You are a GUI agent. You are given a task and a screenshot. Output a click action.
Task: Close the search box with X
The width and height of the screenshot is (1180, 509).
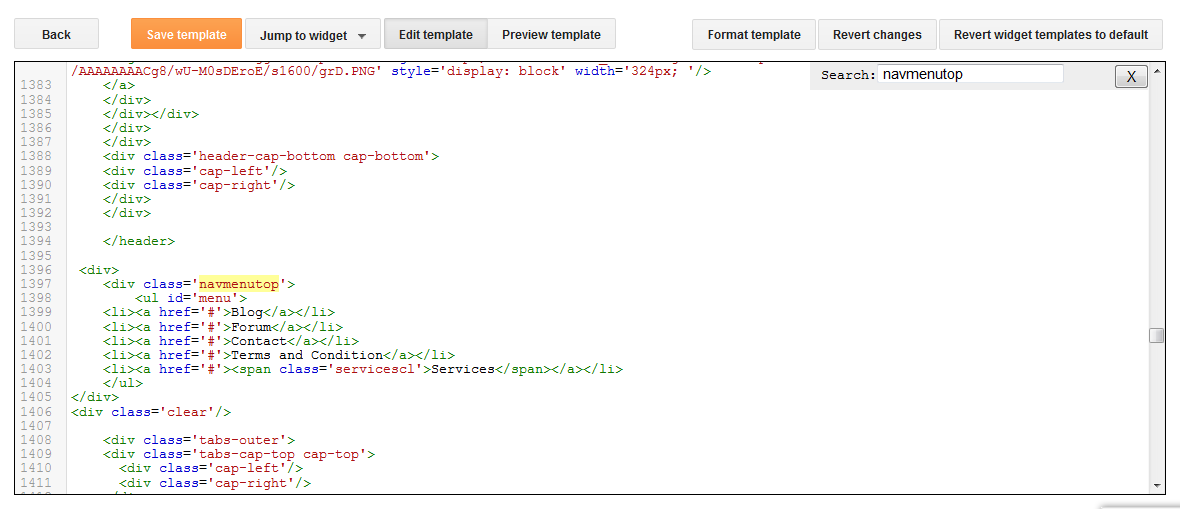coord(1131,76)
